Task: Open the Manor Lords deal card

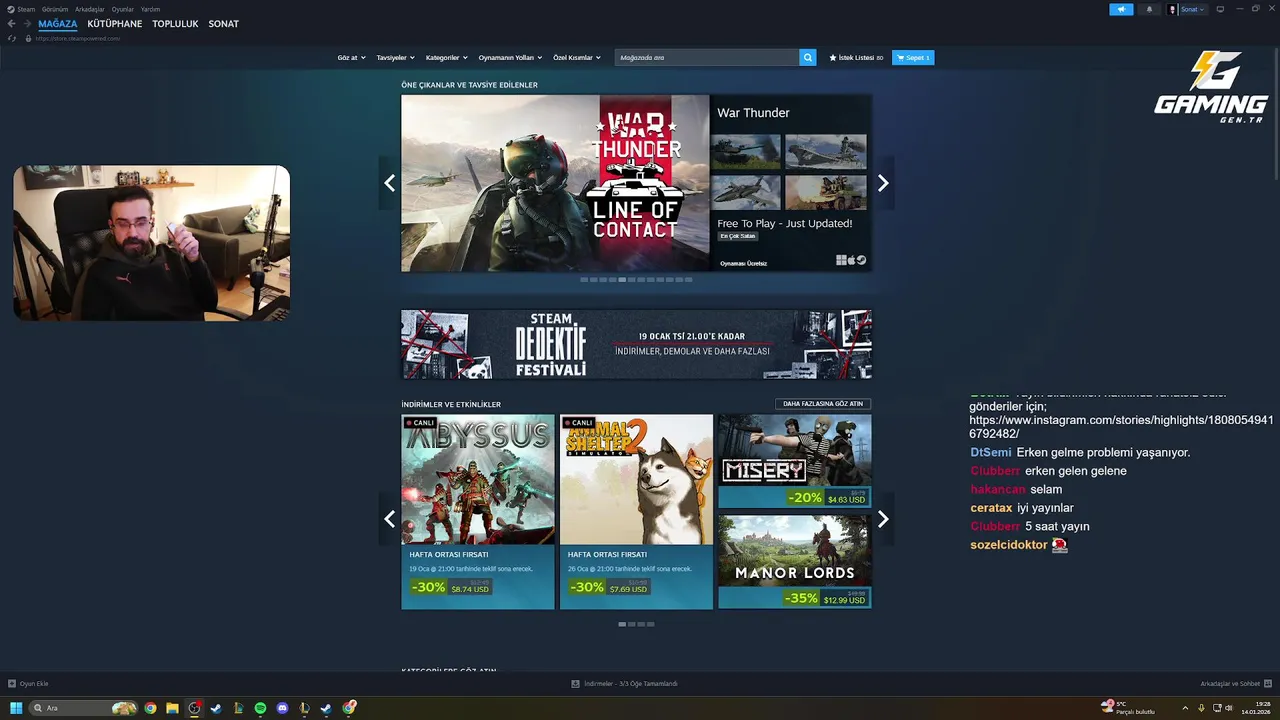Action: [794, 562]
